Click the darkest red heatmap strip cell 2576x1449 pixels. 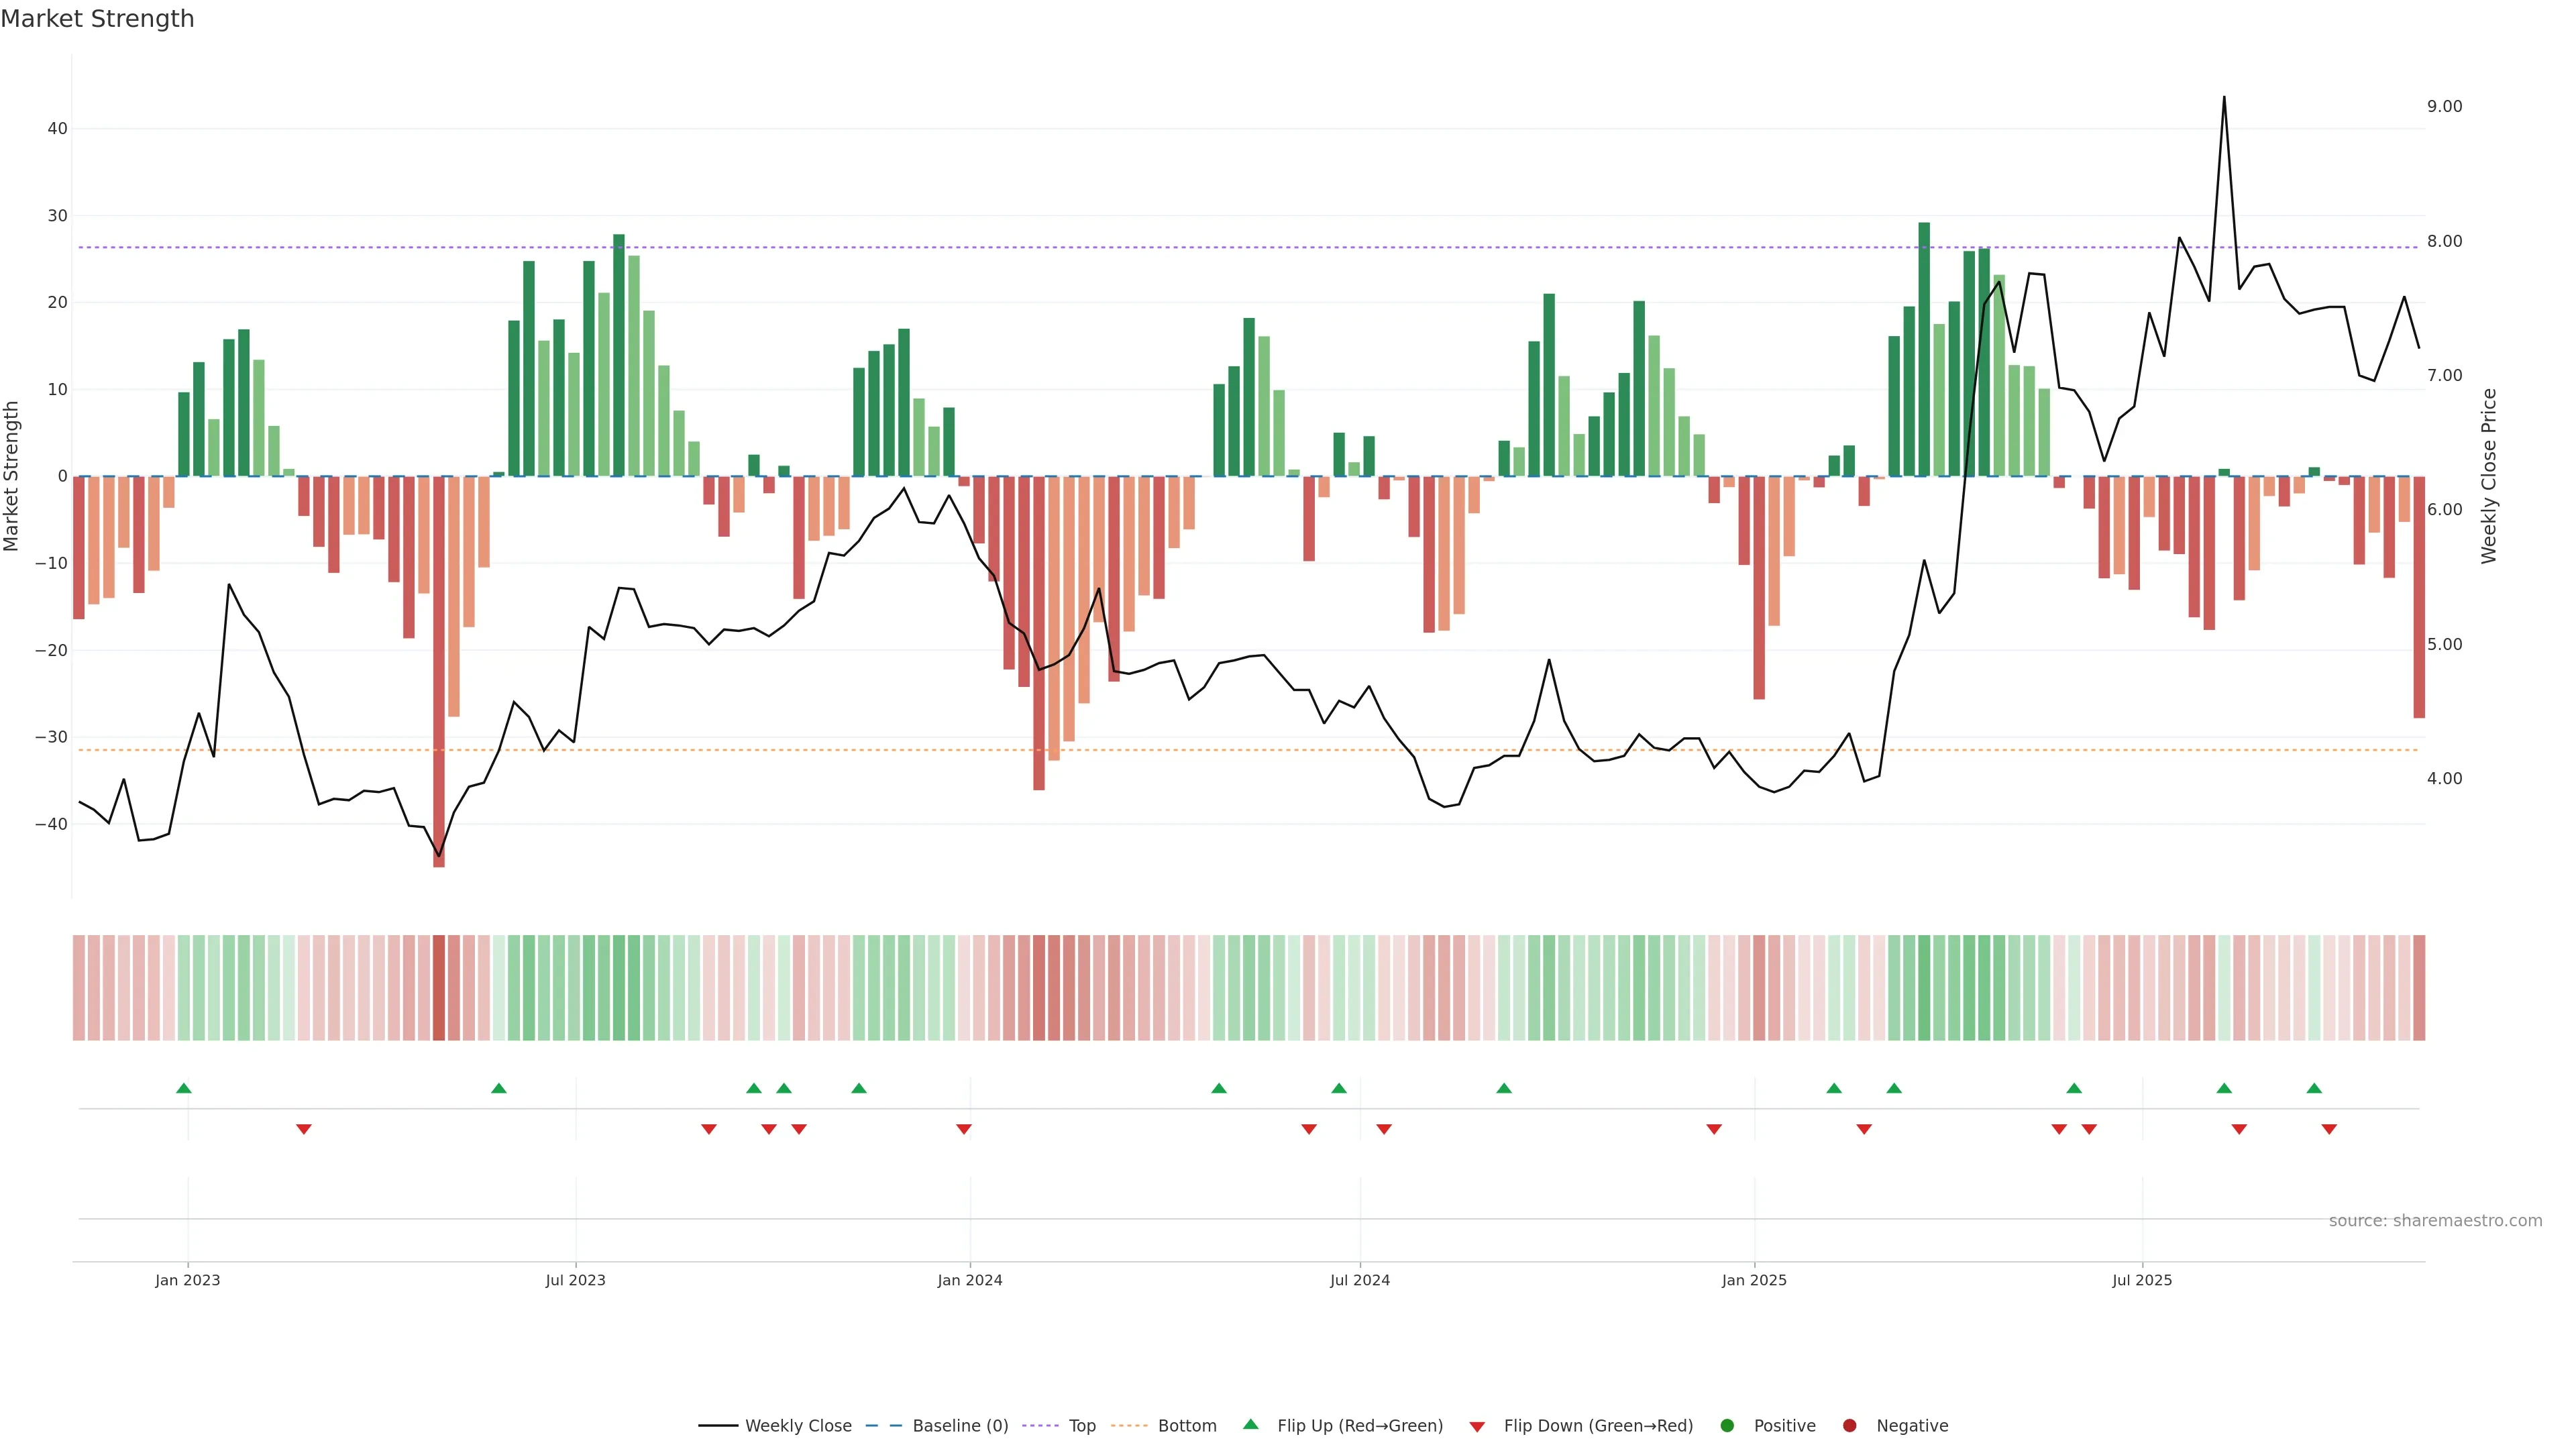(439, 987)
